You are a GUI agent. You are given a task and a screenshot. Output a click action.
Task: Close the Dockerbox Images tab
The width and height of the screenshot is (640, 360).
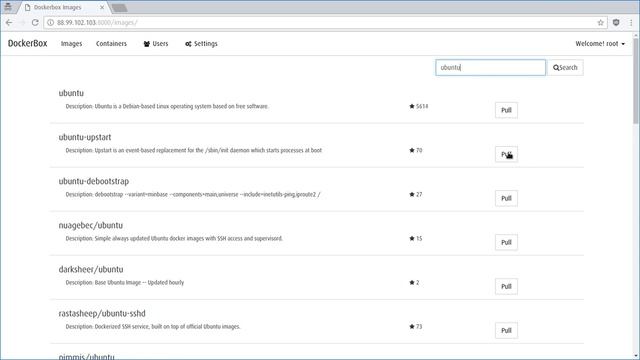click(x=102, y=7)
